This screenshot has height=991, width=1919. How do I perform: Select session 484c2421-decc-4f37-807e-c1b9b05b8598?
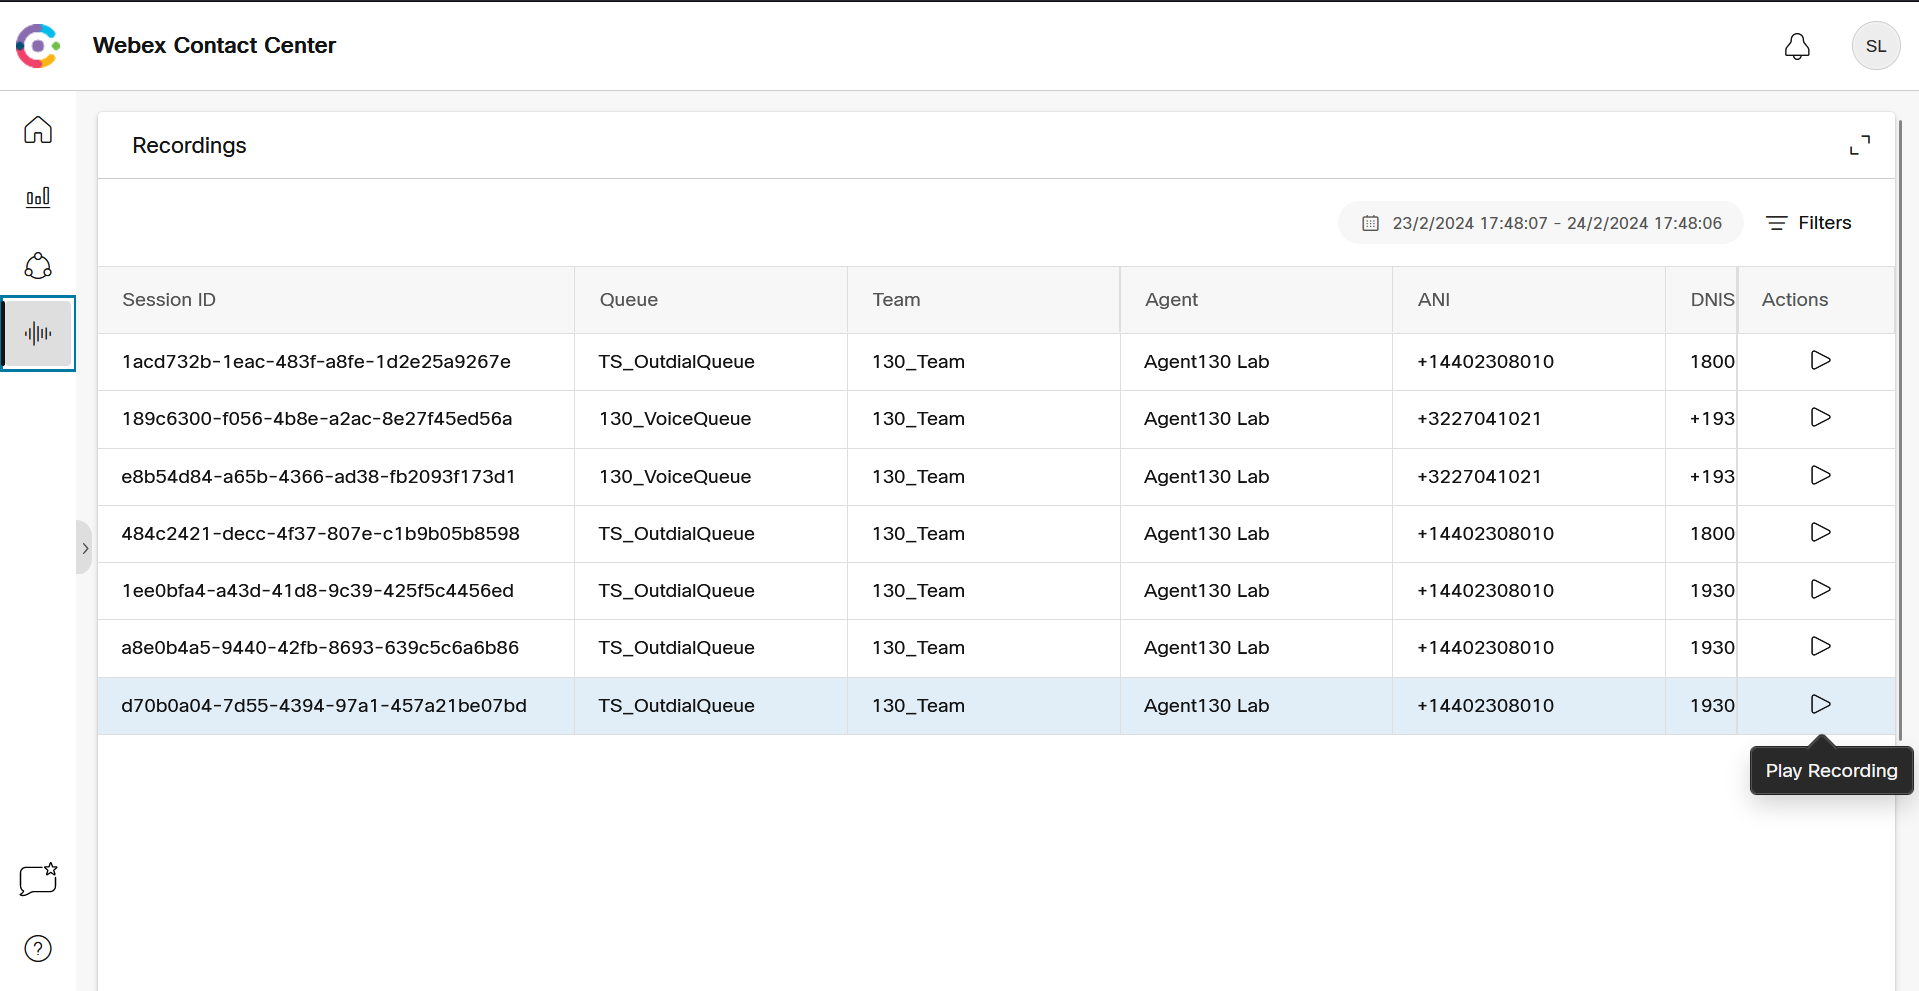click(320, 534)
